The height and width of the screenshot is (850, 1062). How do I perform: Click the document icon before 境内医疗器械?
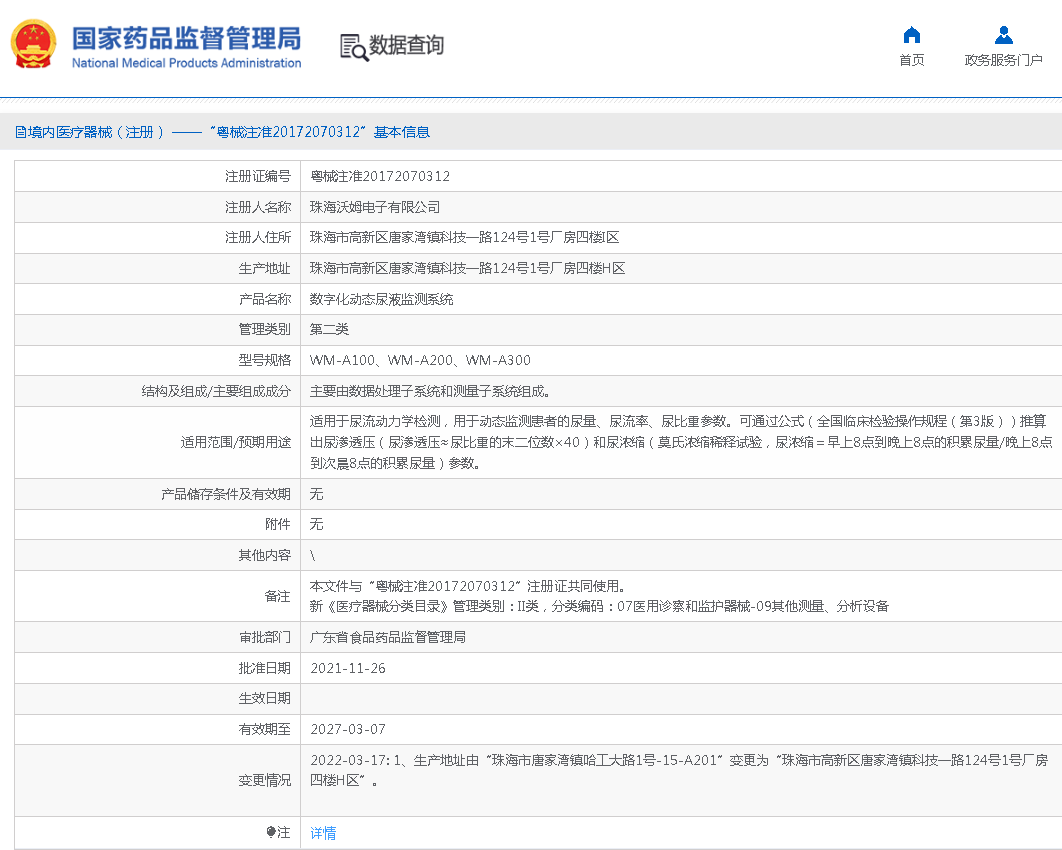tap(20, 132)
